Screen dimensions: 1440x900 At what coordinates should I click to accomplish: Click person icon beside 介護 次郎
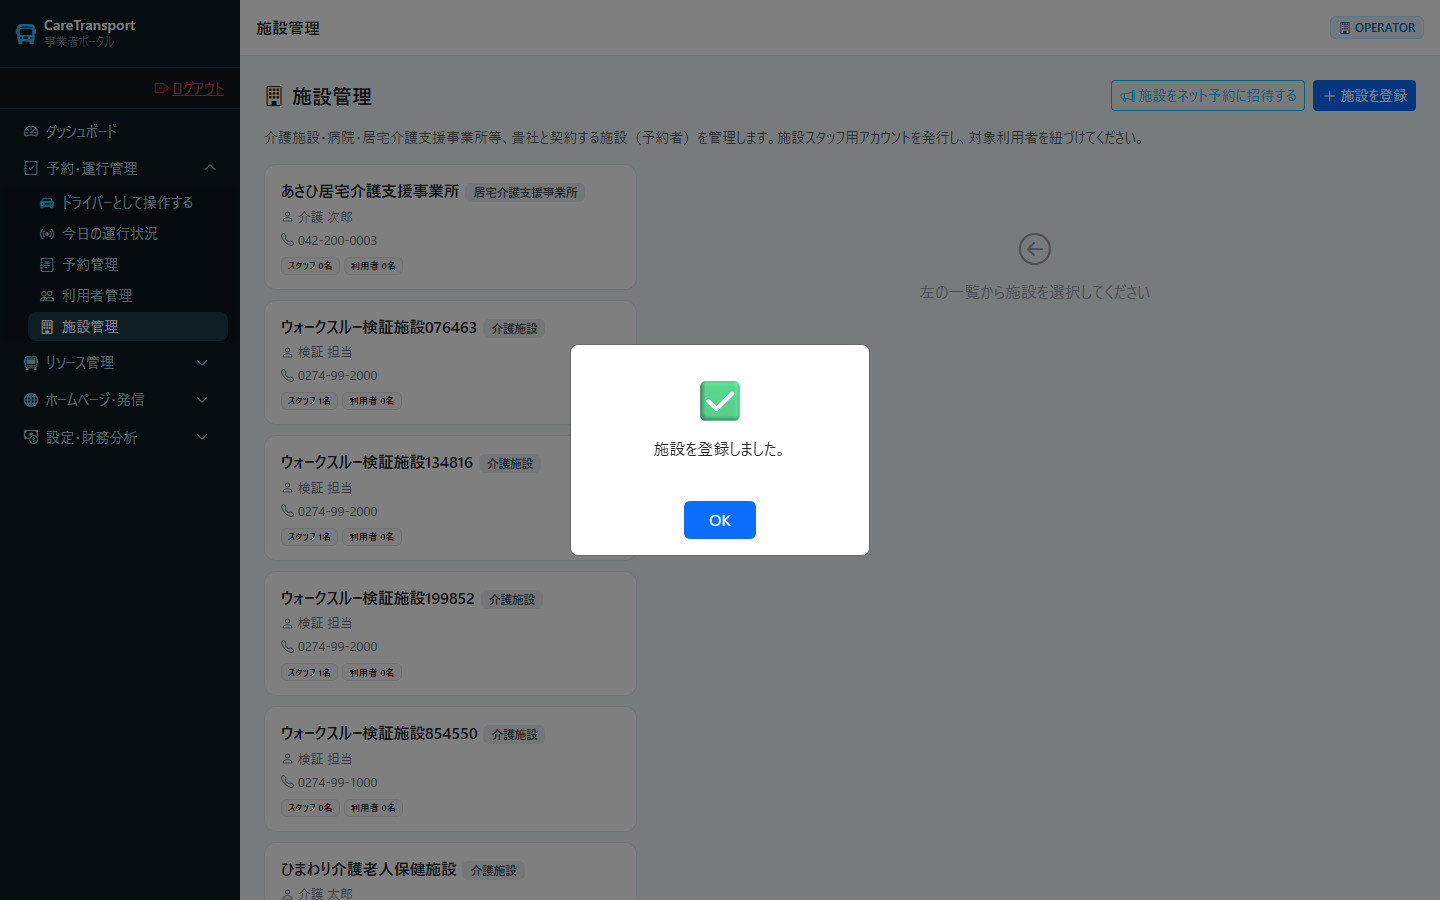(x=287, y=216)
